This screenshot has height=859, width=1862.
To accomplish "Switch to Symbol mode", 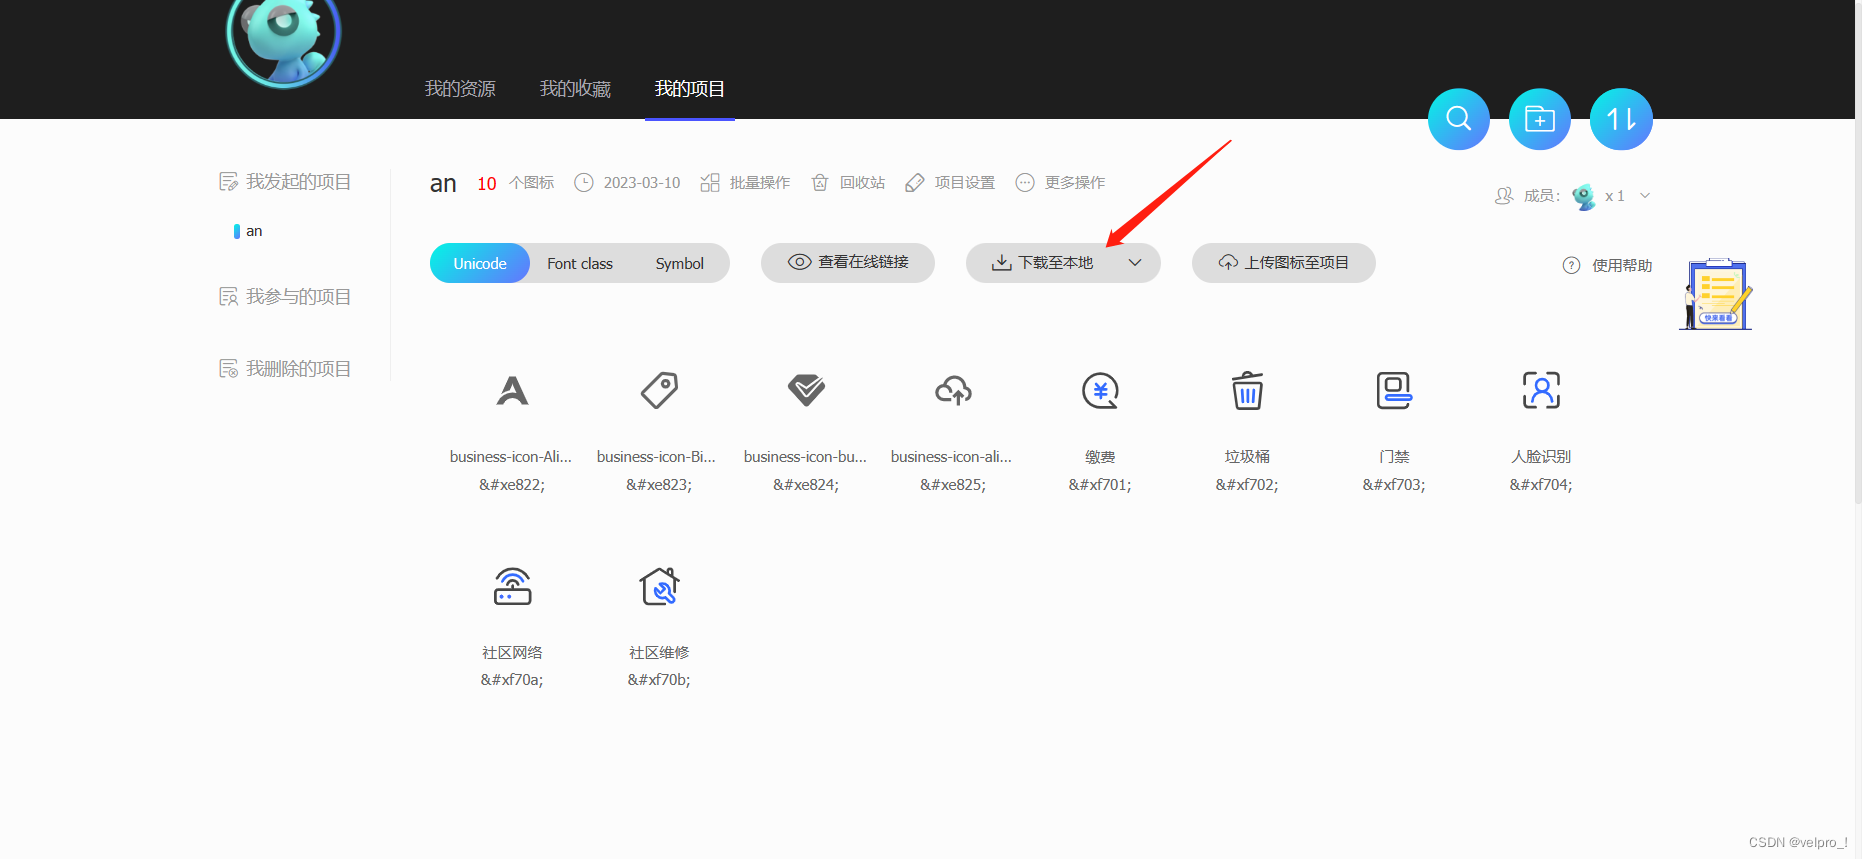I will tap(680, 263).
